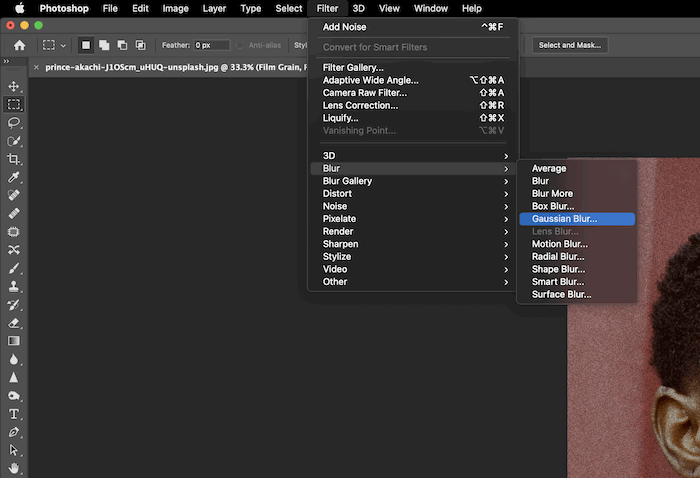Viewport: 700px width, 478px height.
Task: Close the prince-akachi document tab
Action: [x=36, y=67]
